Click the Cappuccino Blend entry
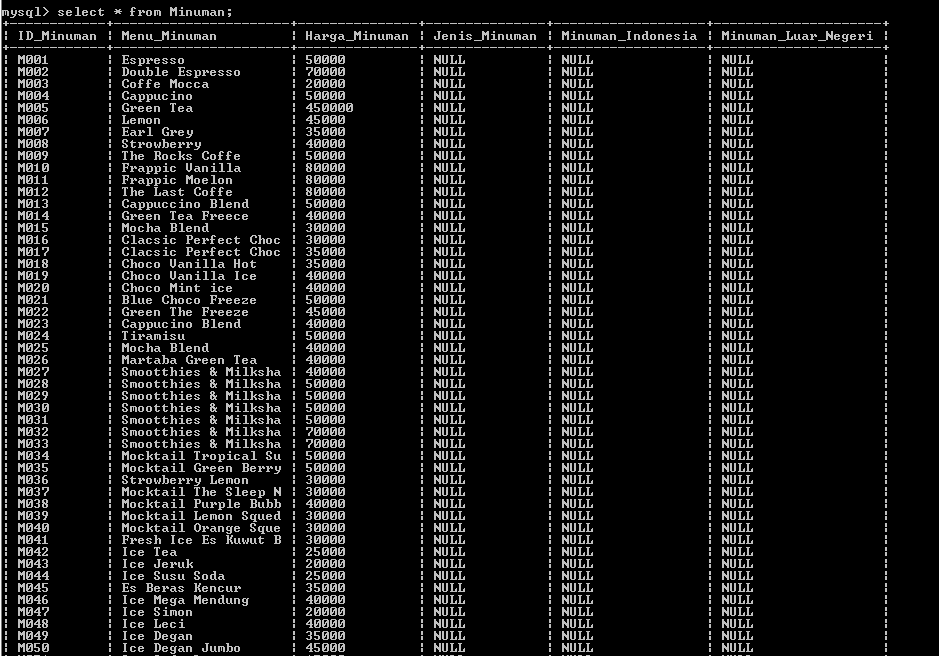 pos(185,204)
